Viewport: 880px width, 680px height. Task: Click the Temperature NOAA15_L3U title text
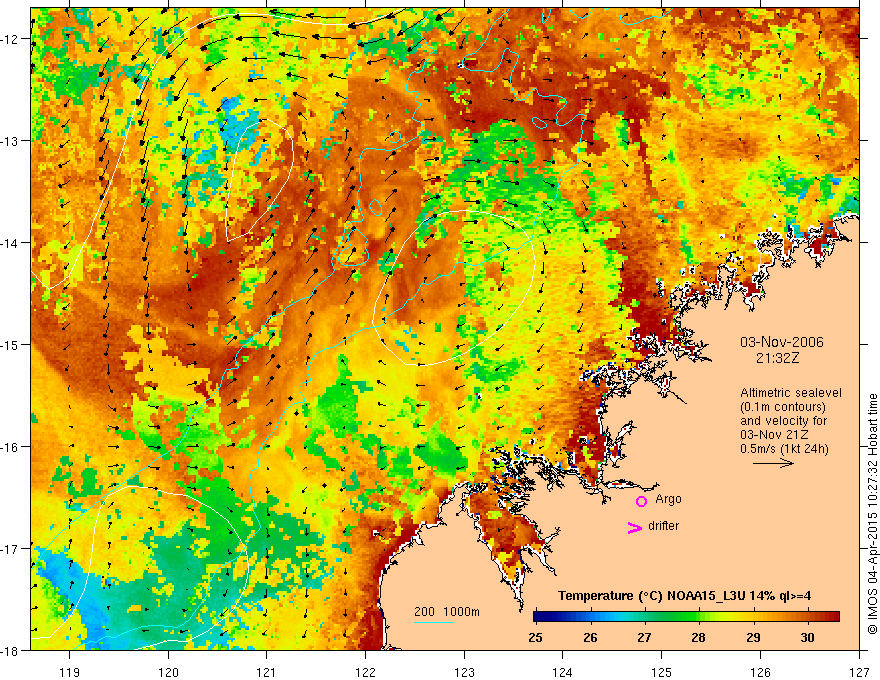684,596
